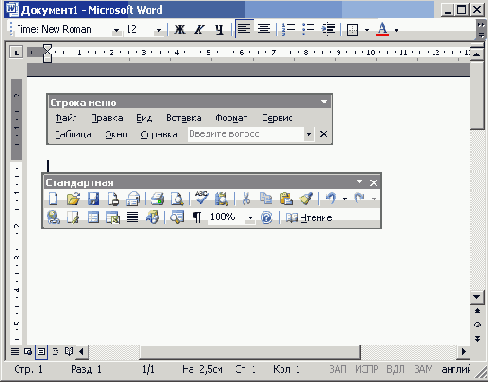The image size is (488, 382).
Task: Toggle underline Ч formatting
Action: point(219,30)
